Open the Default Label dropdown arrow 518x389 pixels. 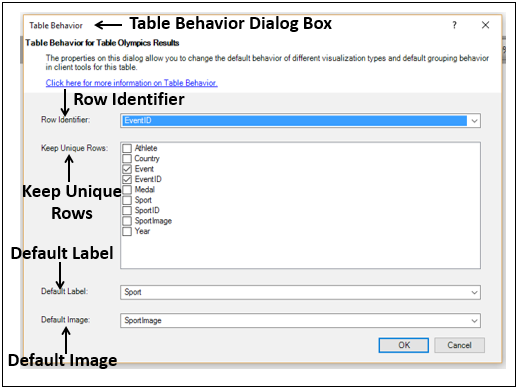[x=474, y=292]
